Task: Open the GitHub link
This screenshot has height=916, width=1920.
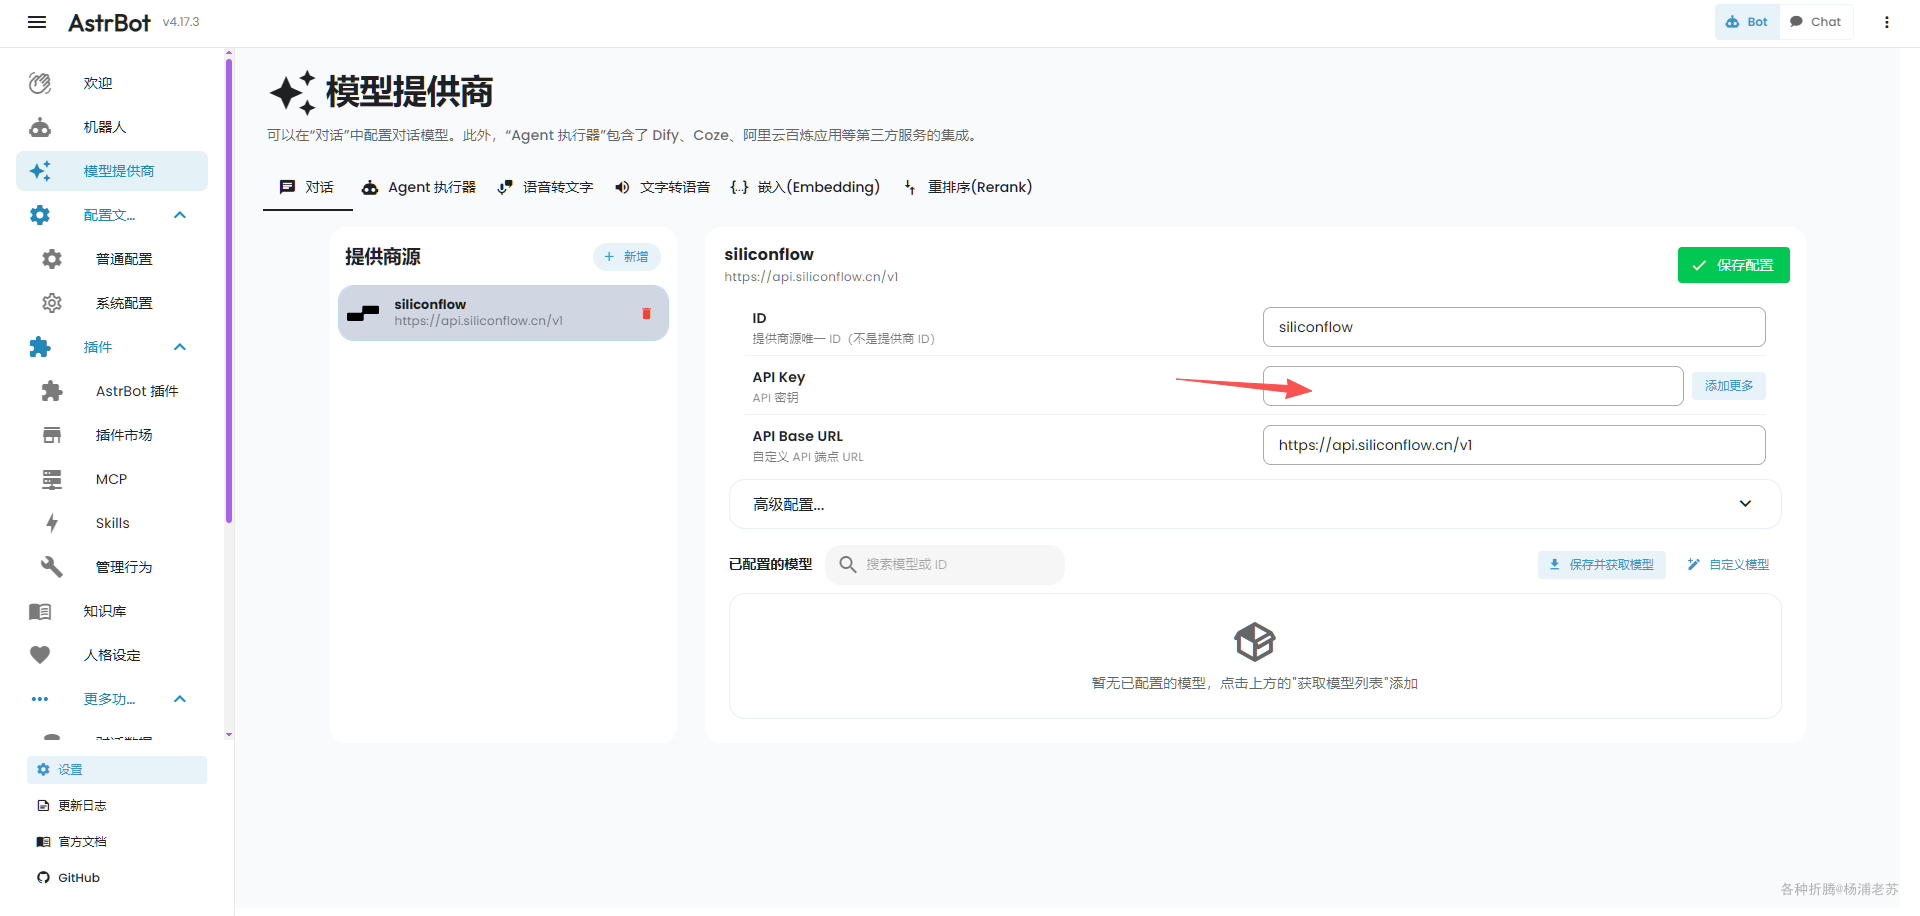Action: click(117, 877)
